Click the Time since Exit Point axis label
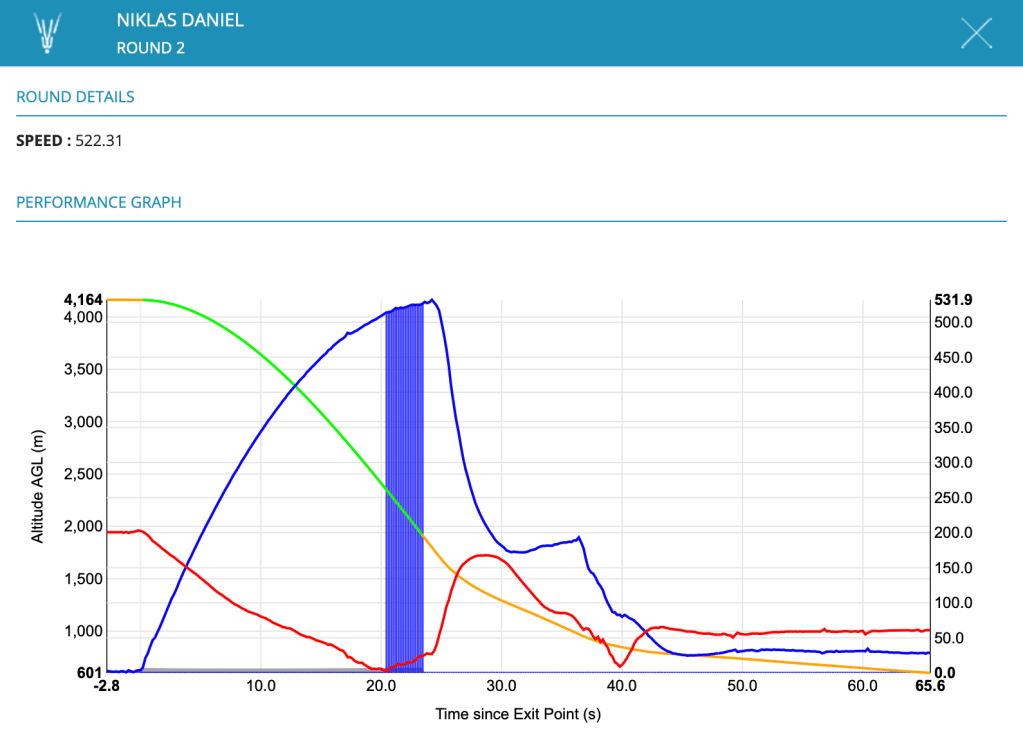 point(518,714)
